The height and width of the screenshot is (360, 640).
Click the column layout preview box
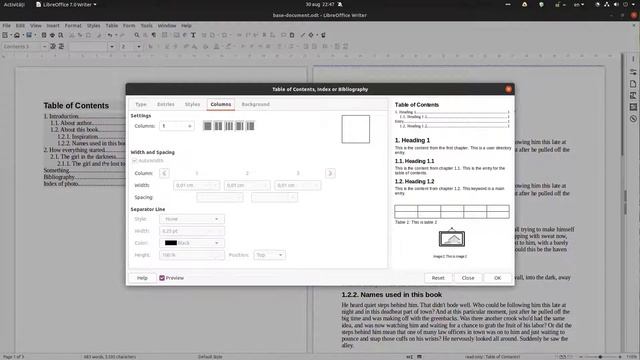pos(356,129)
